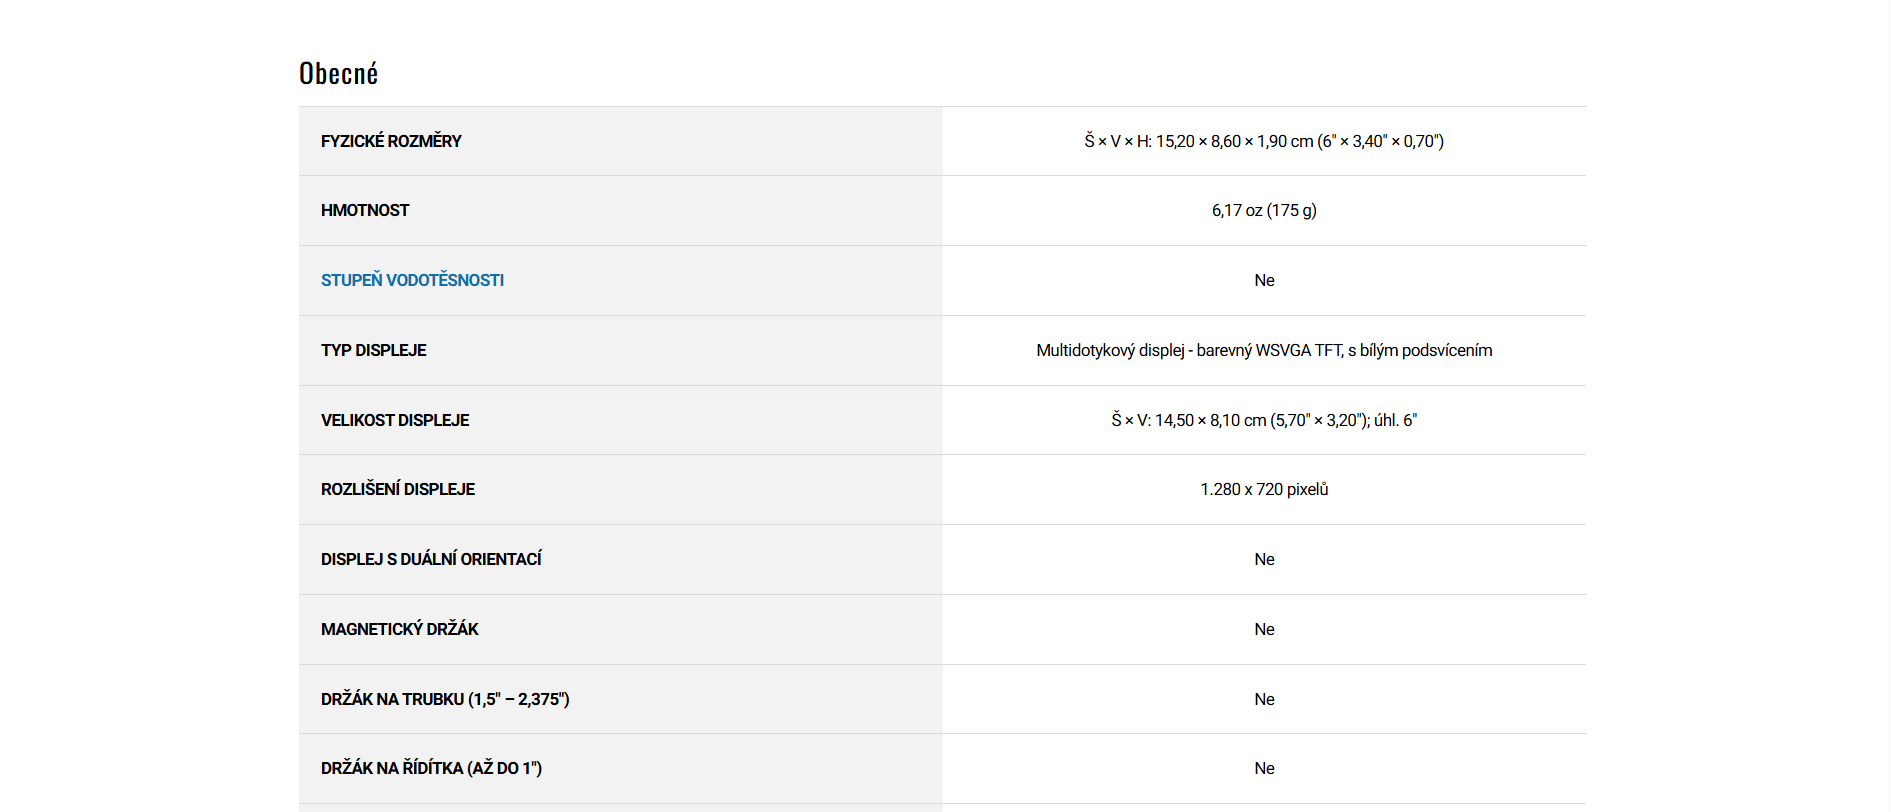Select the weight value 6,17 oz (175 g)
The image size is (1891, 812).
pos(1264,210)
